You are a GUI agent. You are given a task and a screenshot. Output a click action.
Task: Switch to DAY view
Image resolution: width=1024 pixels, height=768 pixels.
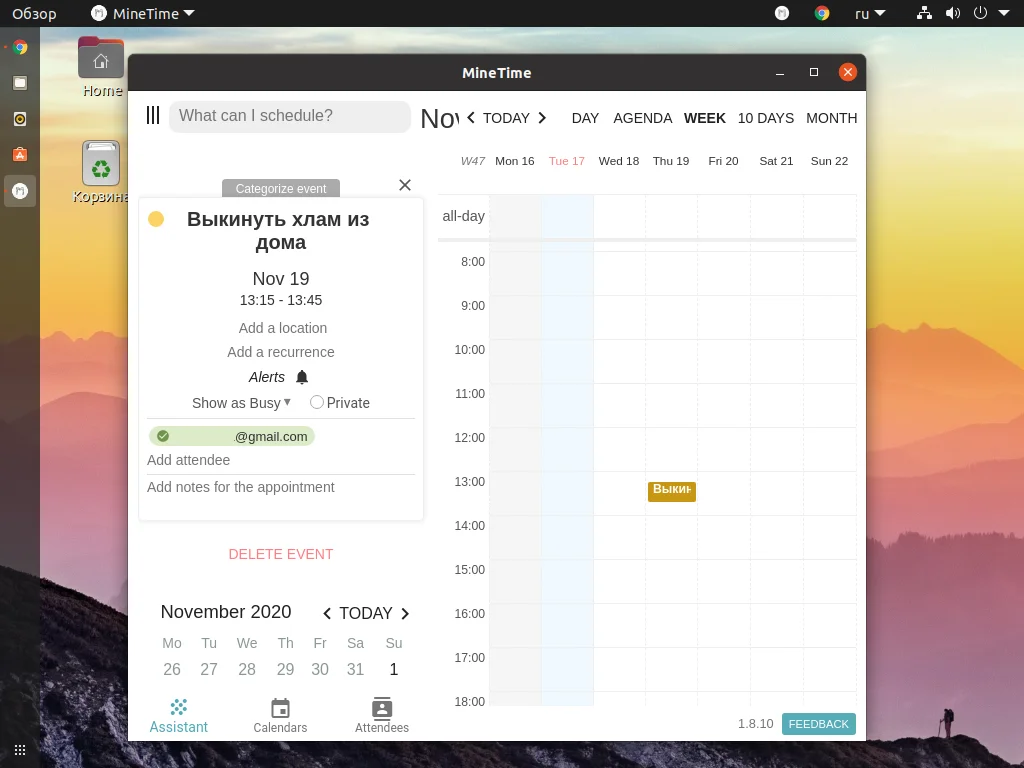[585, 118]
